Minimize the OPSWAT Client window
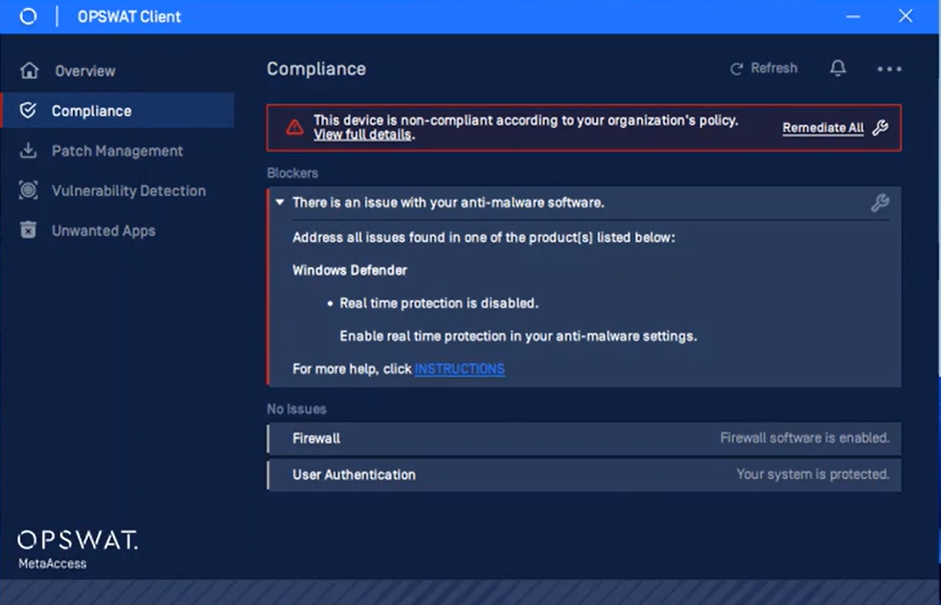Viewport: 941px width, 605px height. [x=853, y=16]
